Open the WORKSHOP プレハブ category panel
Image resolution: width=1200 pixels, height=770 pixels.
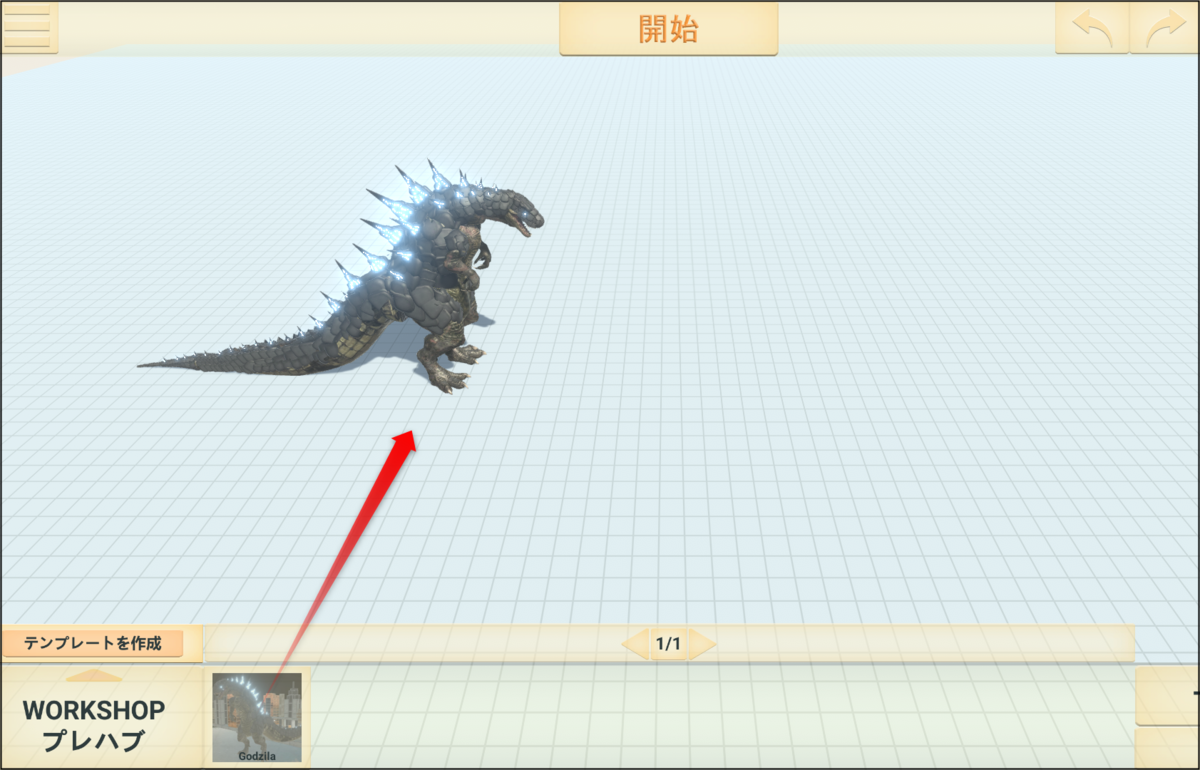pyautogui.click(x=94, y=725)
